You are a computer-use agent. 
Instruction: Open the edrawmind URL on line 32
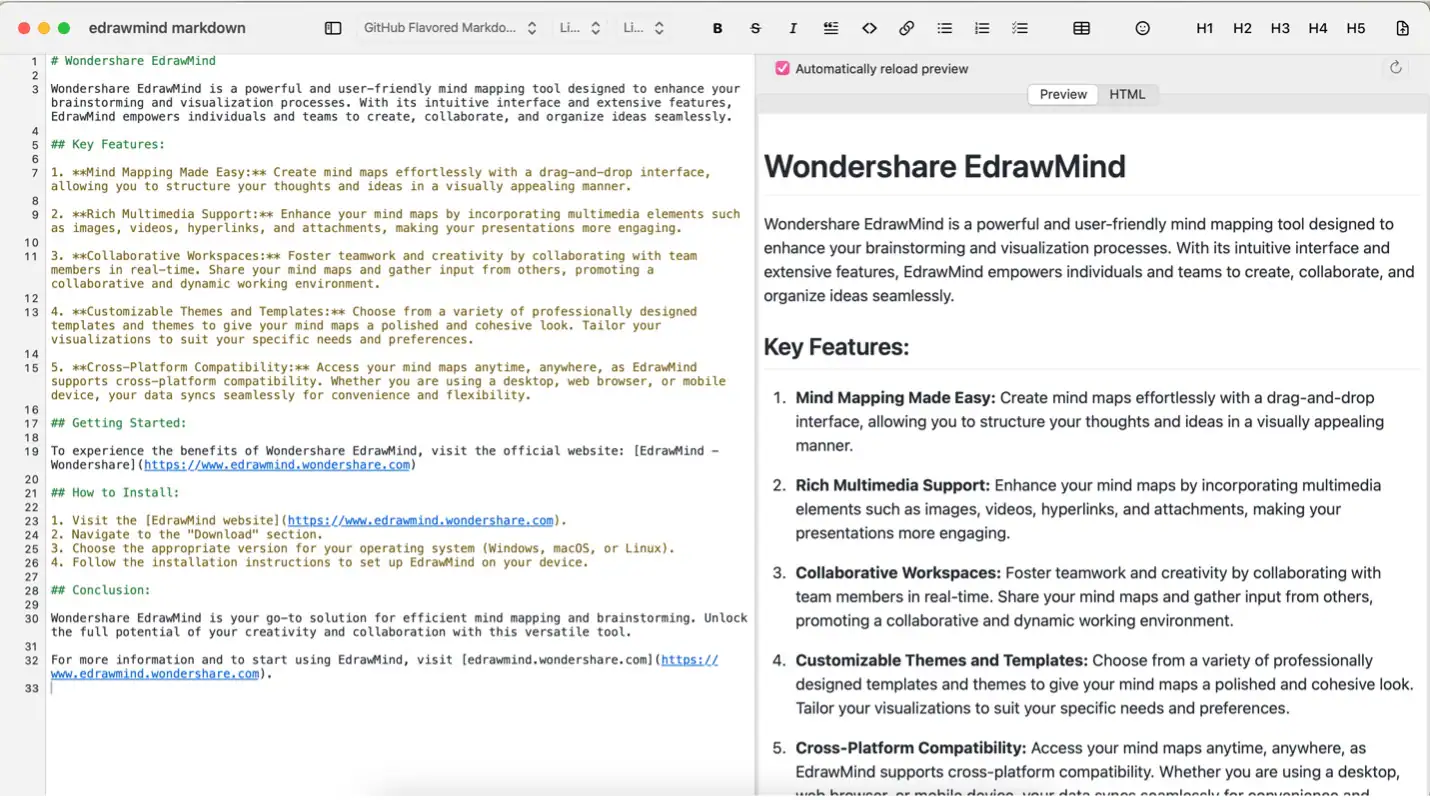tap(155, 674)
